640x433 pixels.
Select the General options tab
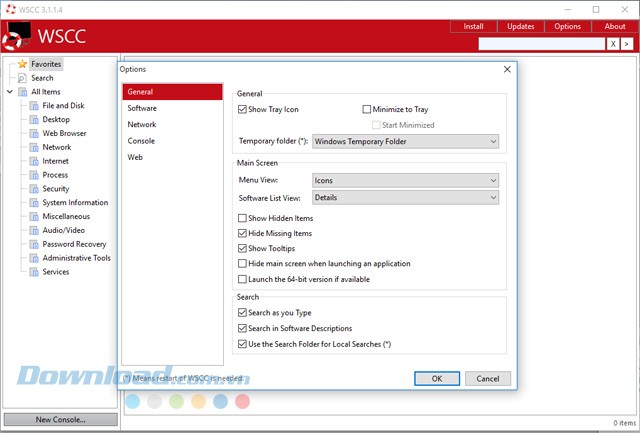(x=172, y=92)
